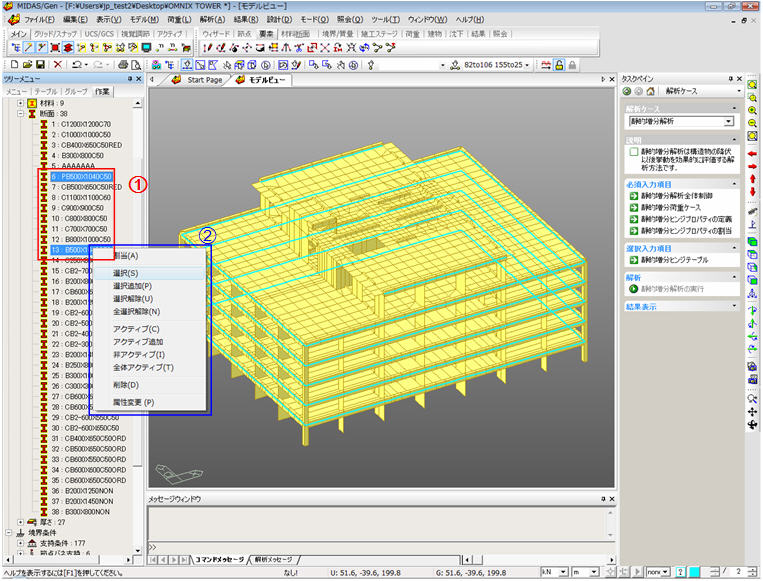Image resolution: width=763 pixels, height=581 pixels.
Task: Open the 82to106 155to25 selection dropdown
Action: coord(527,65)
